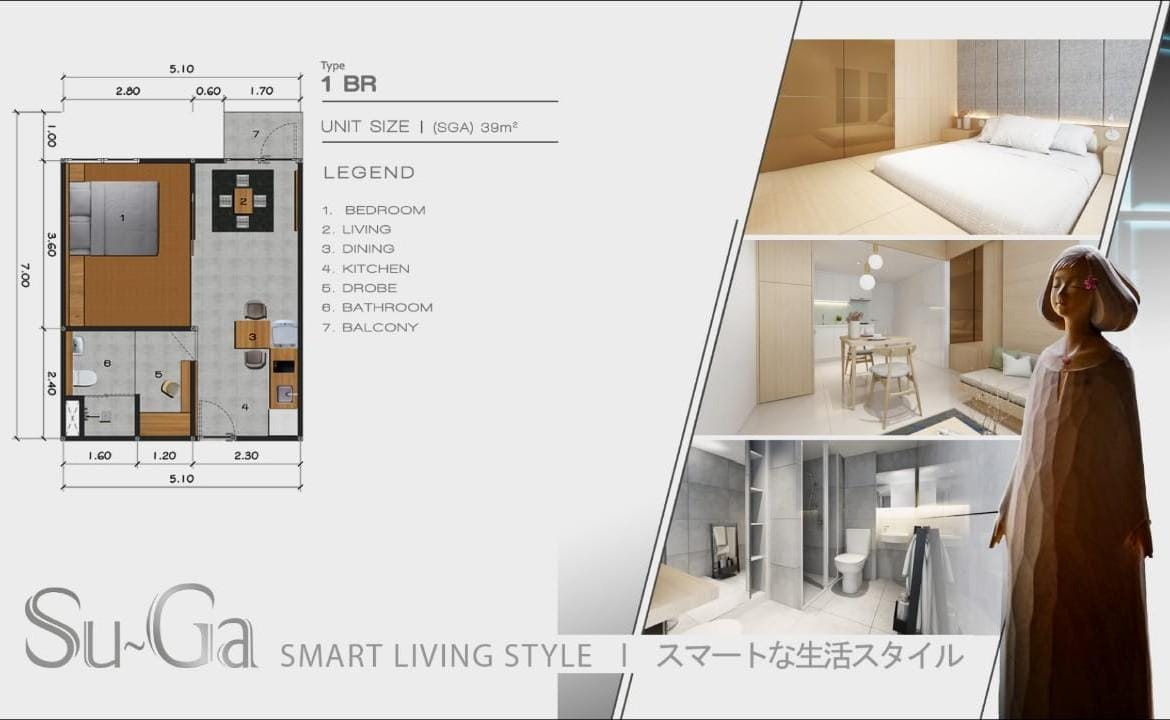Click the bed icon in the floor plan bedroom

pos(114,218)
